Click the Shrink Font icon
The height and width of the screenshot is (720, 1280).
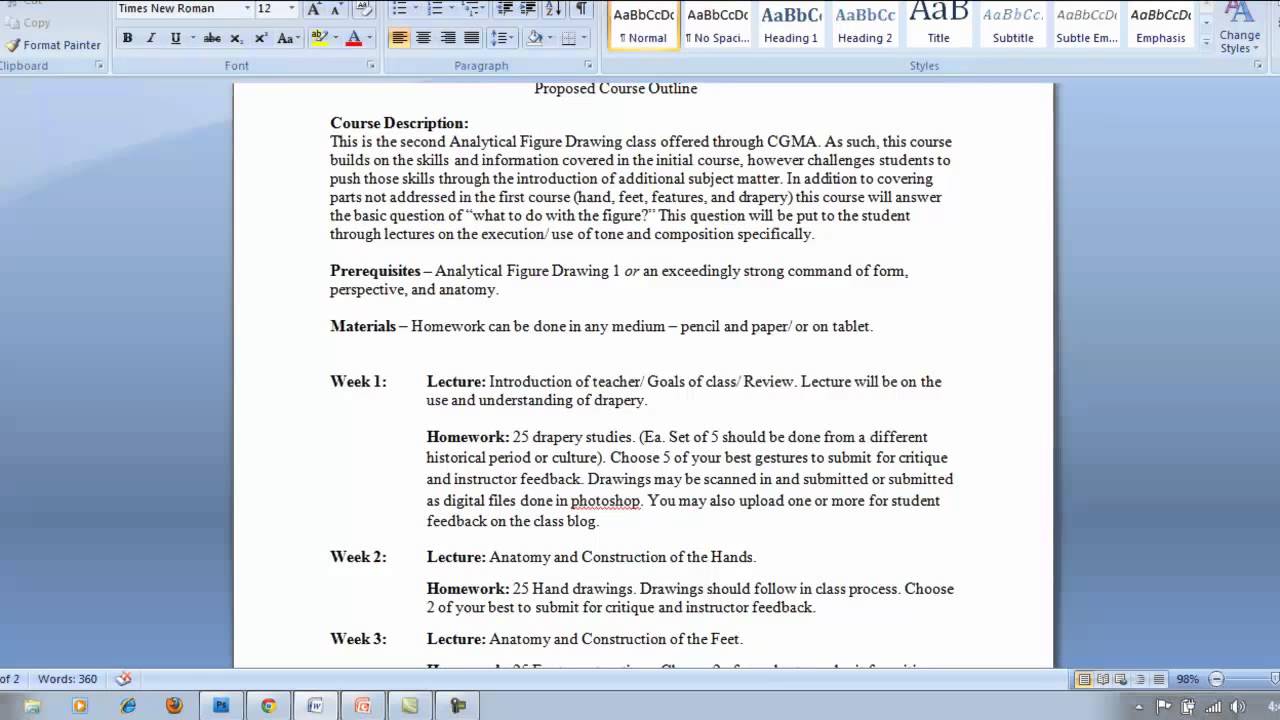pos(337,9)
